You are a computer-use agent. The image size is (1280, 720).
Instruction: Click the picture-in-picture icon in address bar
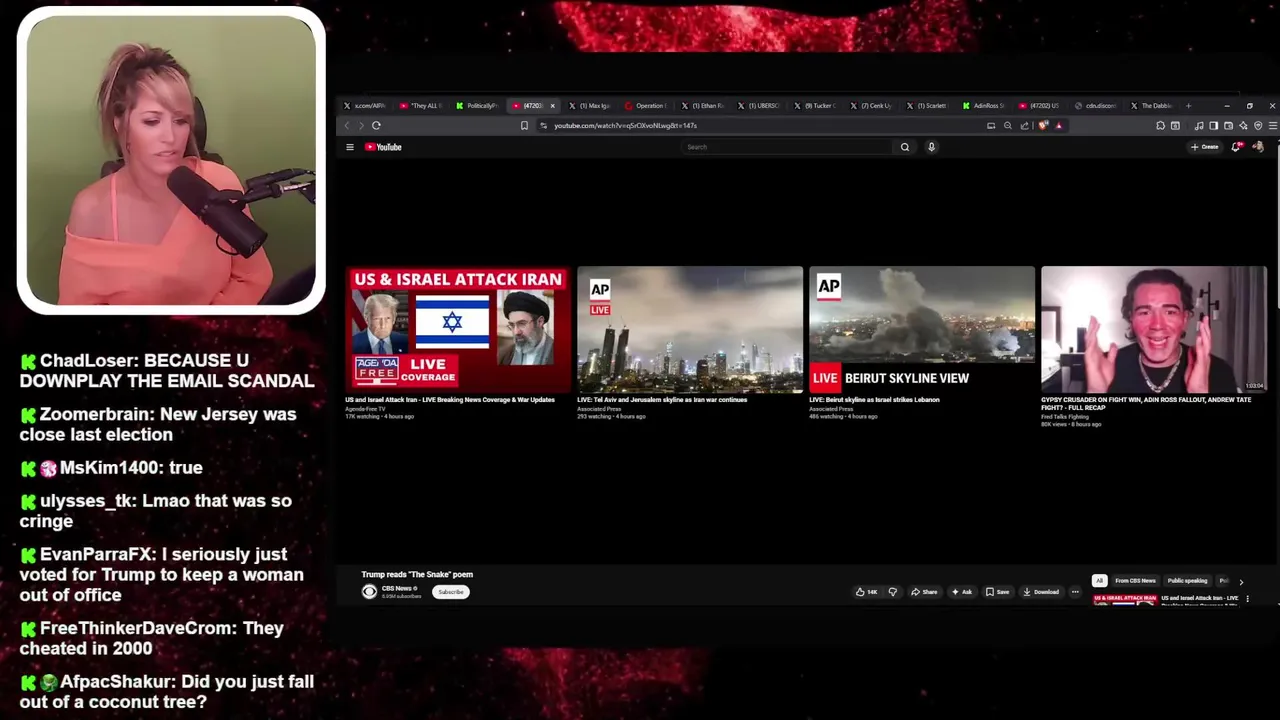[991, 125]
